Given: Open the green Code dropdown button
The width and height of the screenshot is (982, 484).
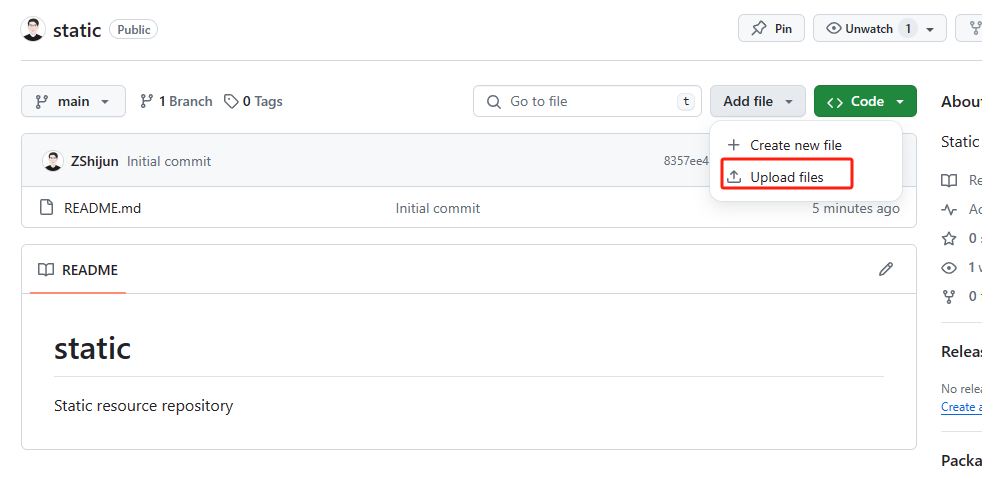Looking at the screenshot, I should (865, 101).
